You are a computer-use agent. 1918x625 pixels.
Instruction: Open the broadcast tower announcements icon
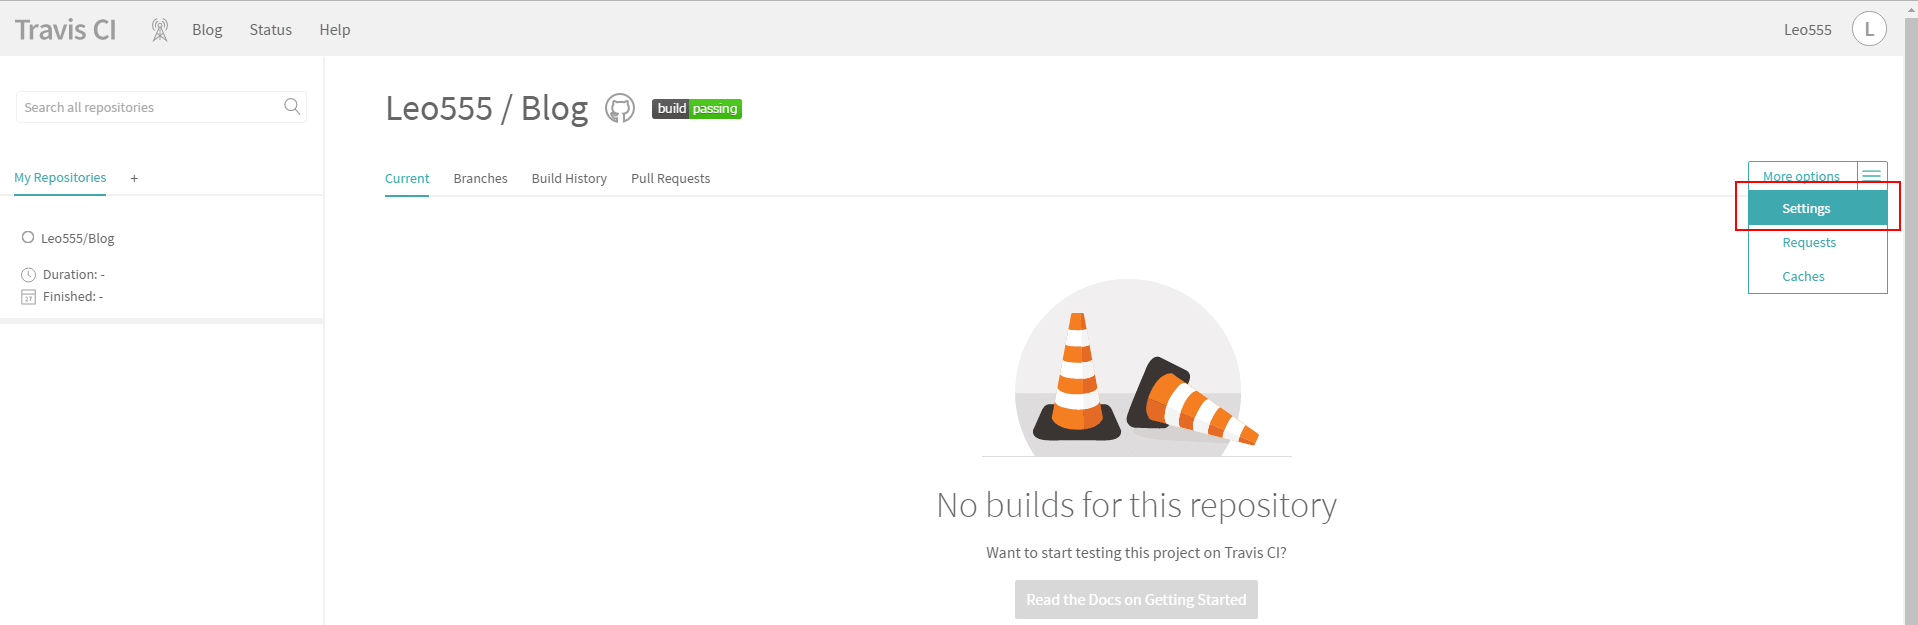click(x=159, y=30)
